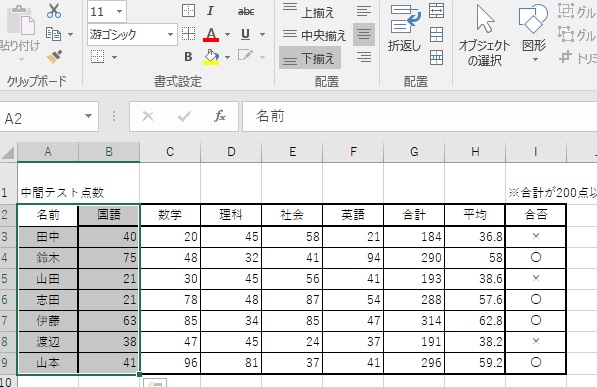Screen dimensions: 597x387
Task: Open the borders dropdown arrow
Action: 114,58
